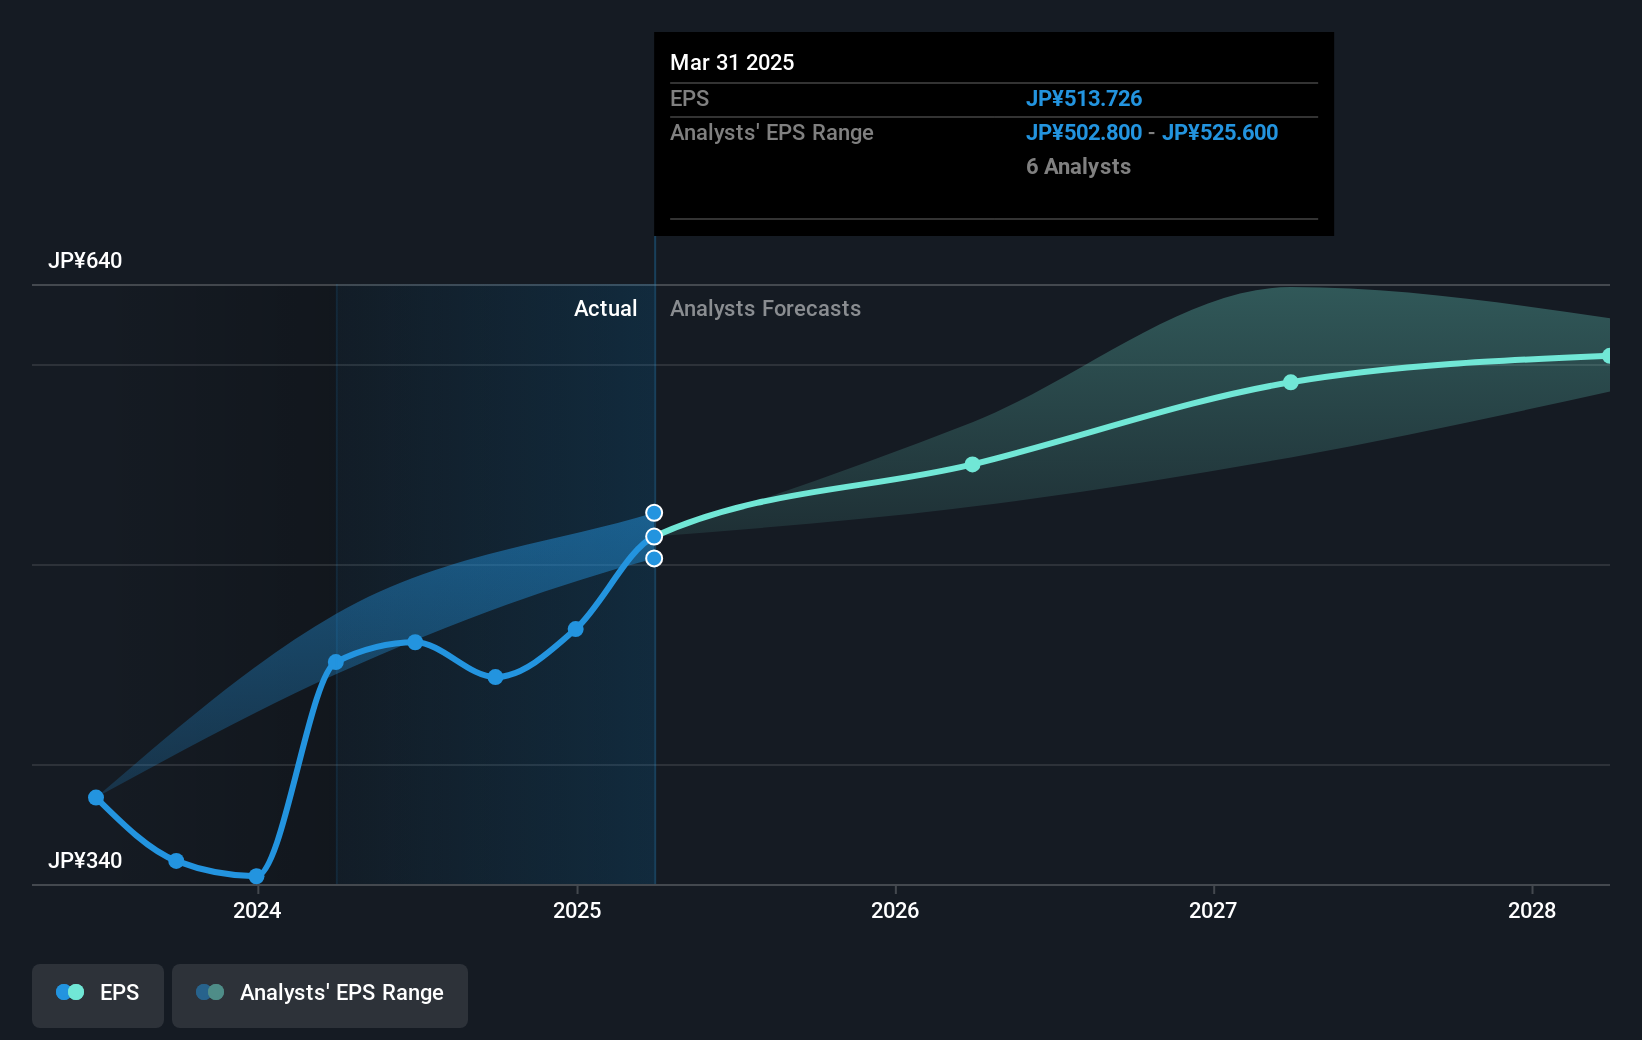
Task: Toggle the upper EPS range marker at Mar 2025
Action: tap(655, 512)
